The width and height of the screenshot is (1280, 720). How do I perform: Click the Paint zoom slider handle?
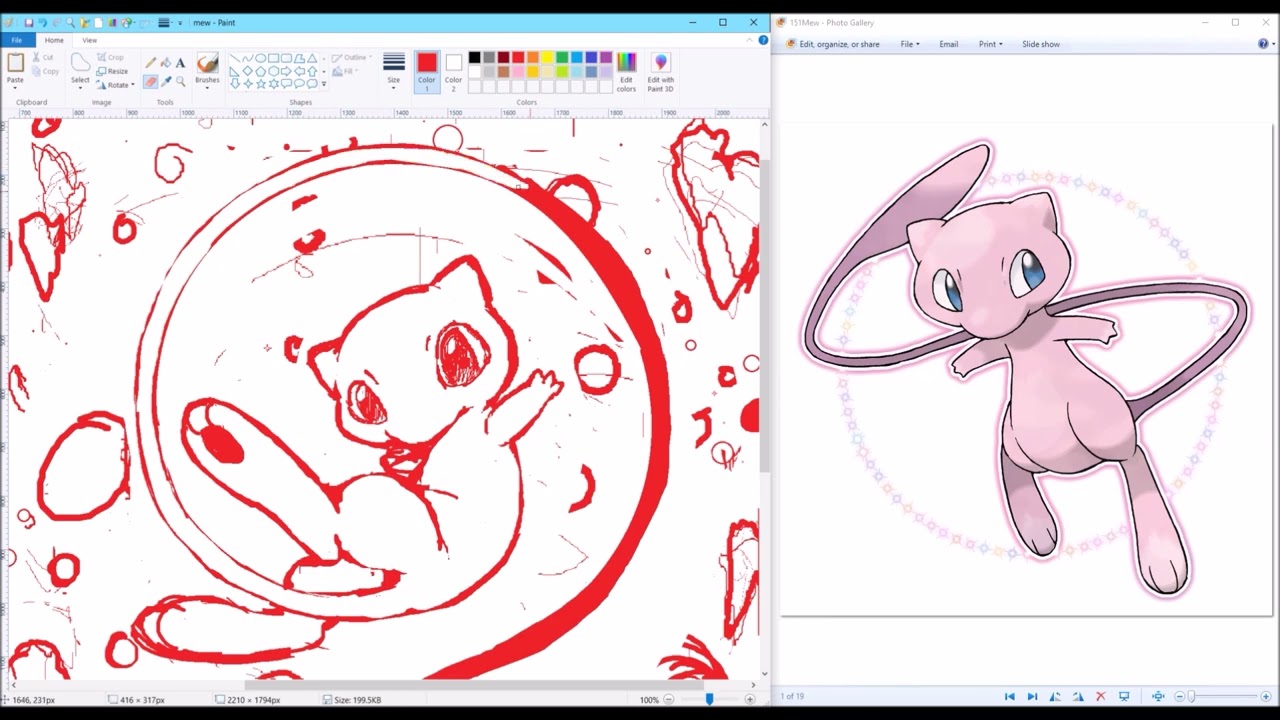click(x=709, y=700)
